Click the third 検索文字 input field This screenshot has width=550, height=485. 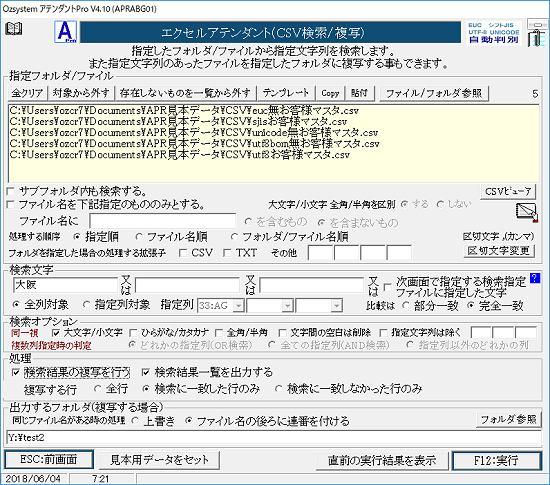311,285
